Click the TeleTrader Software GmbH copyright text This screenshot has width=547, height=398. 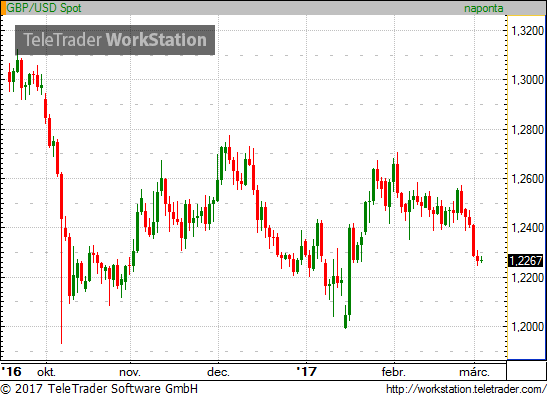pos(99,389)
